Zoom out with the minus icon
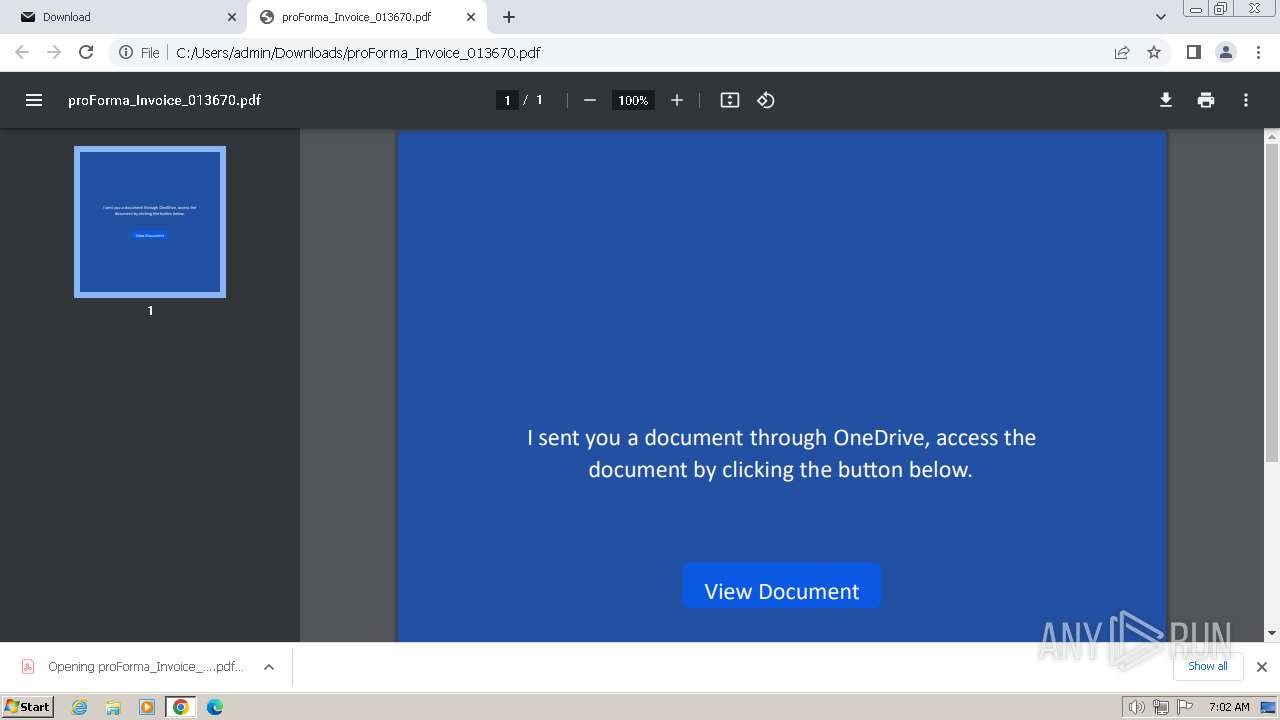 [x=590, y=100]
